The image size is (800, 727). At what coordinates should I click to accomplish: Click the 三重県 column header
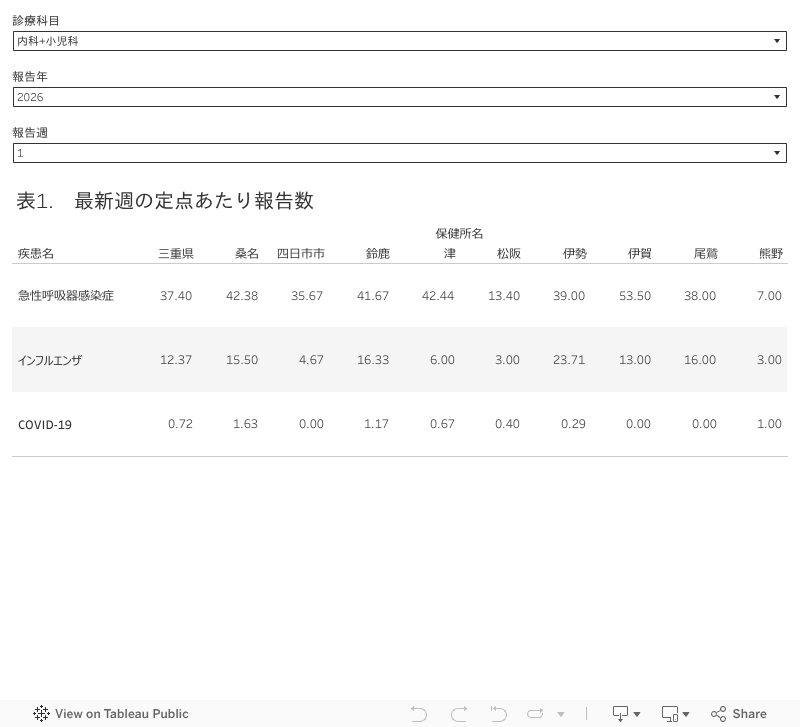click(175, 254)
